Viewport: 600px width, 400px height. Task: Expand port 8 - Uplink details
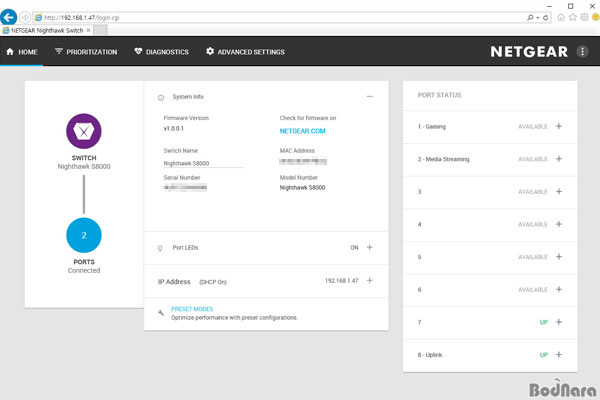[559, 354]
